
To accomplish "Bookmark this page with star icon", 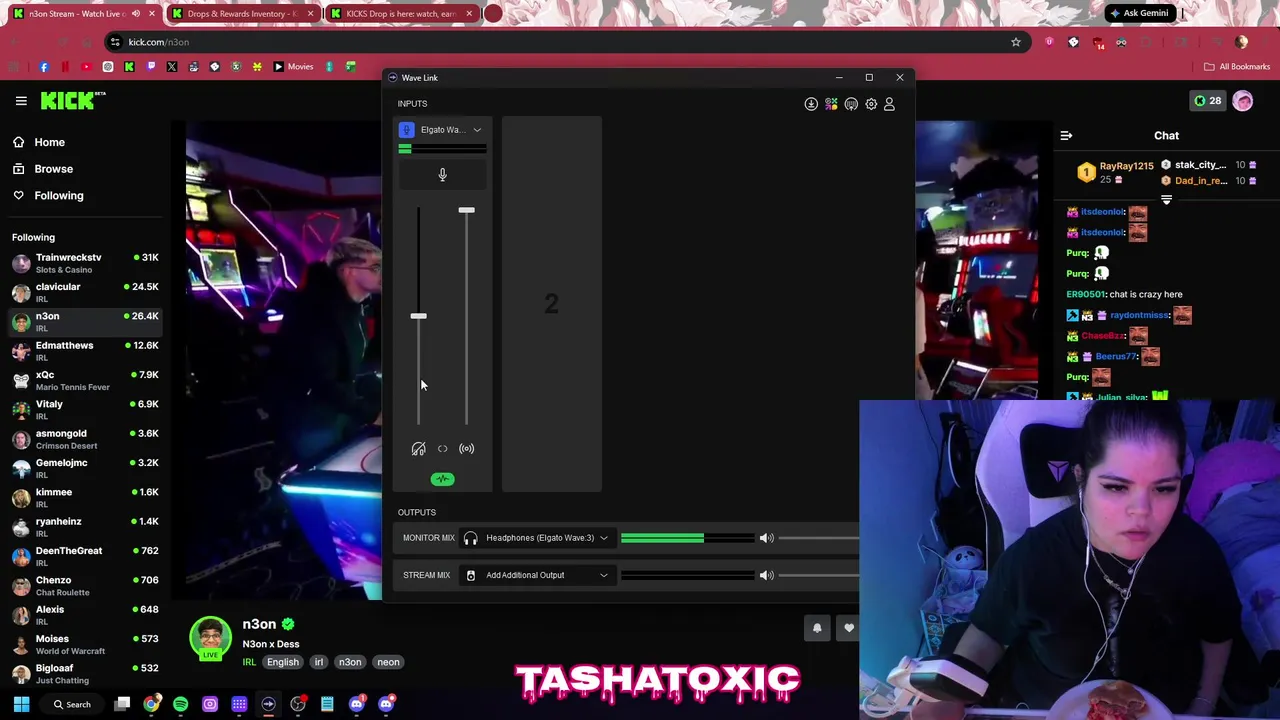I will (x=1015, y=42).
